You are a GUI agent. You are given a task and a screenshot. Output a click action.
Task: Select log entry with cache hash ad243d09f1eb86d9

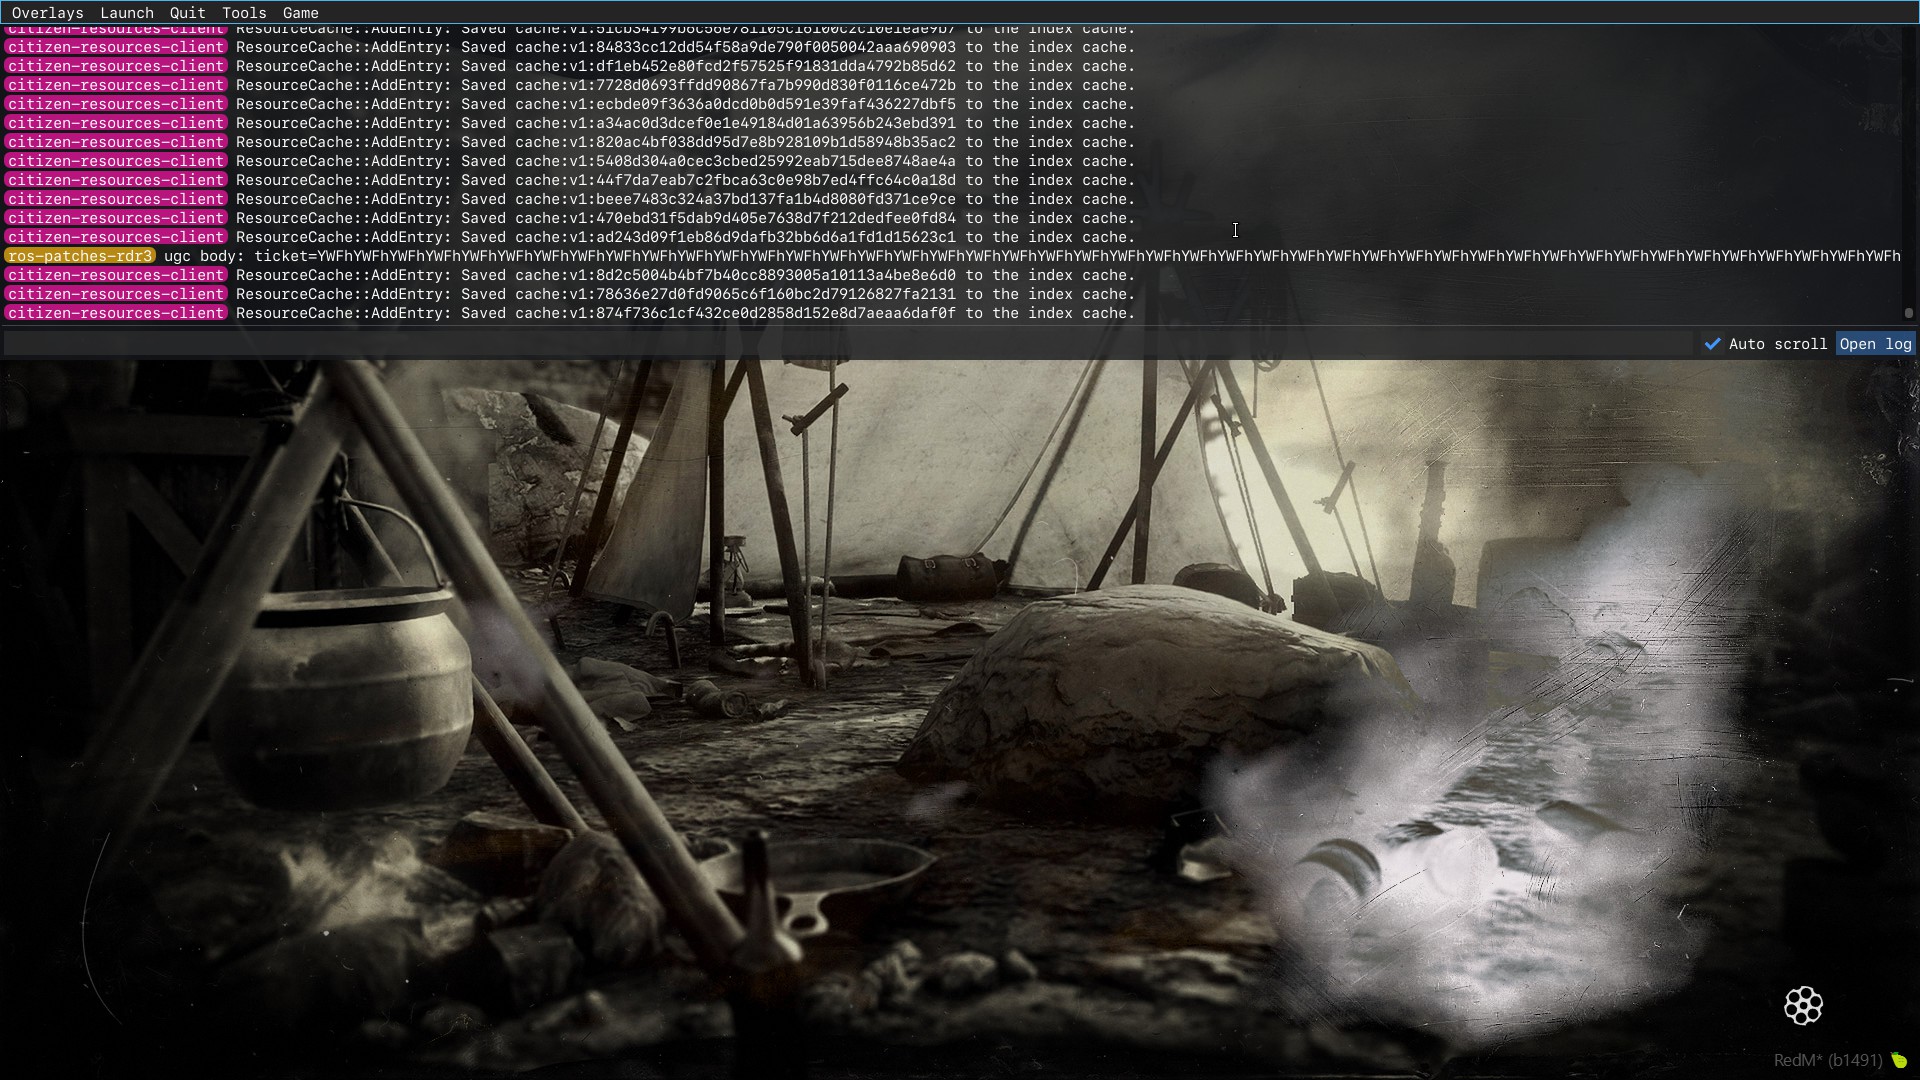tap(570, 237)
